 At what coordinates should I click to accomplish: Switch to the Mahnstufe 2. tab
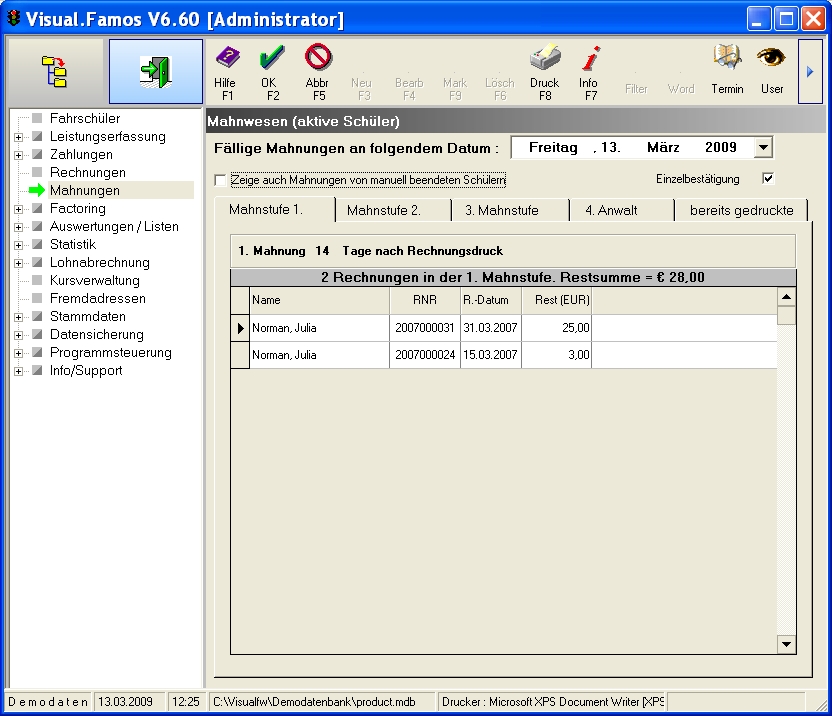(x=384, y=210)
